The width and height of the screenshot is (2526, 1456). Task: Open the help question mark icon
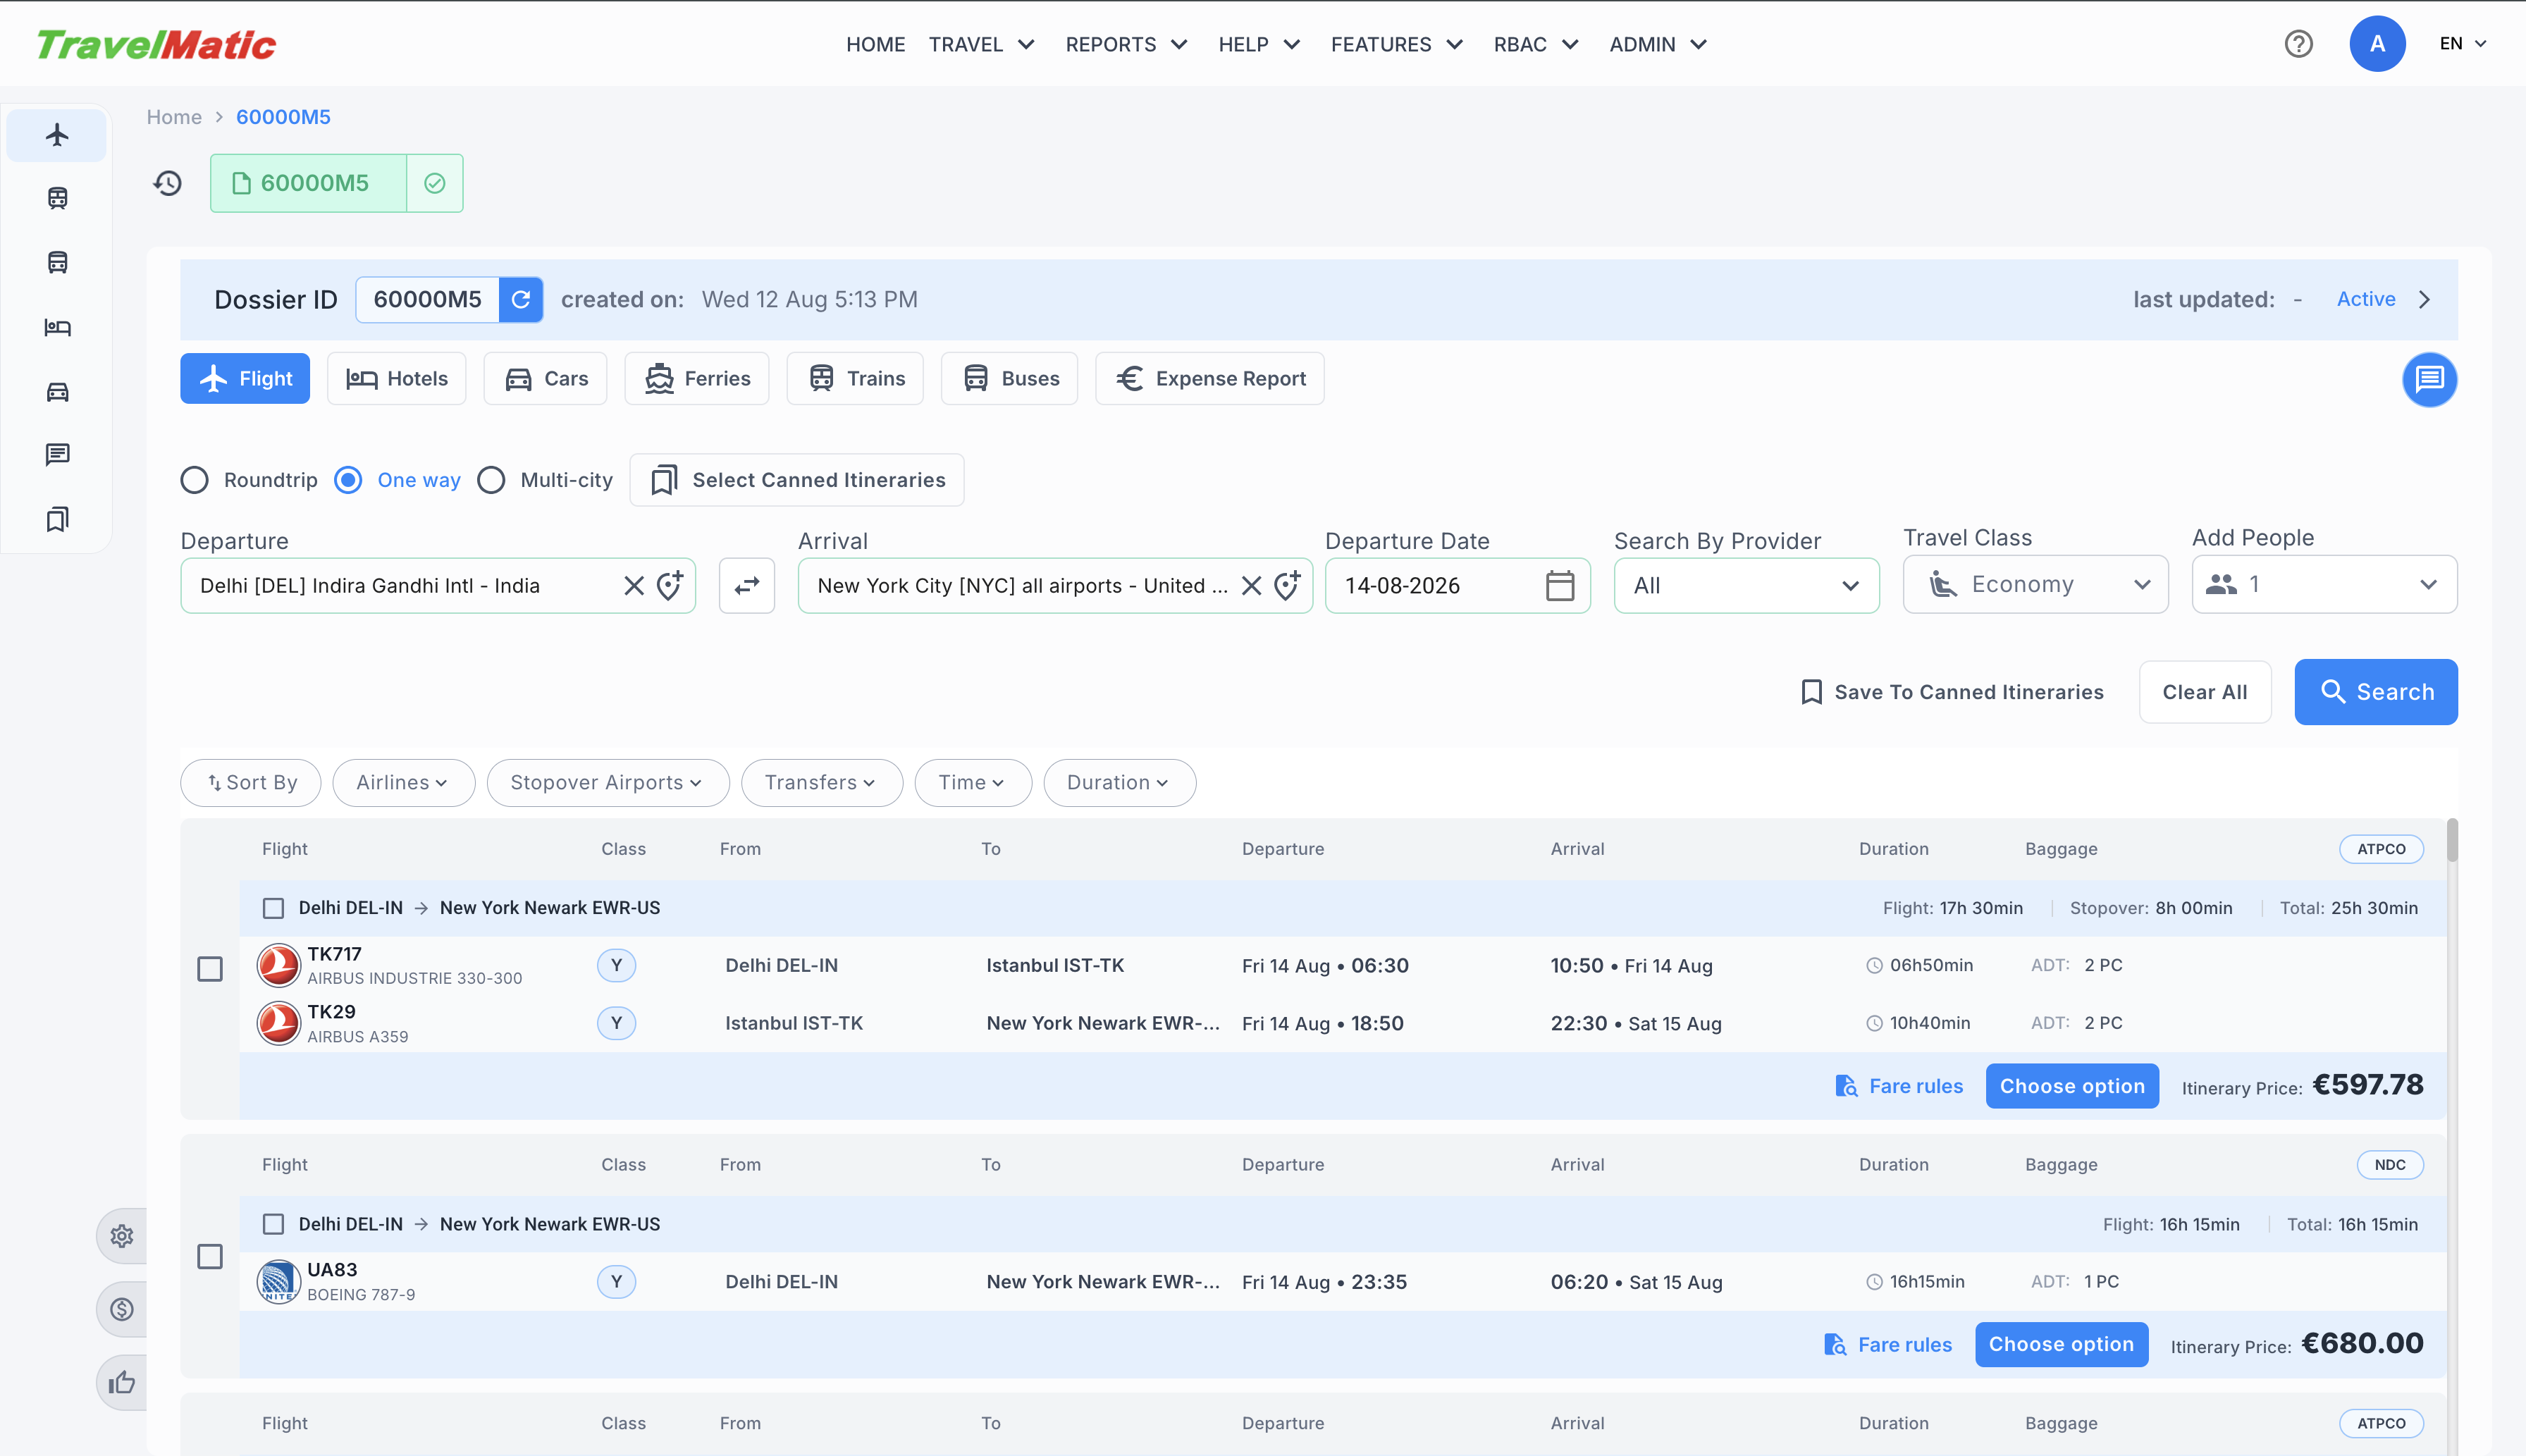tap(2298, 44)
